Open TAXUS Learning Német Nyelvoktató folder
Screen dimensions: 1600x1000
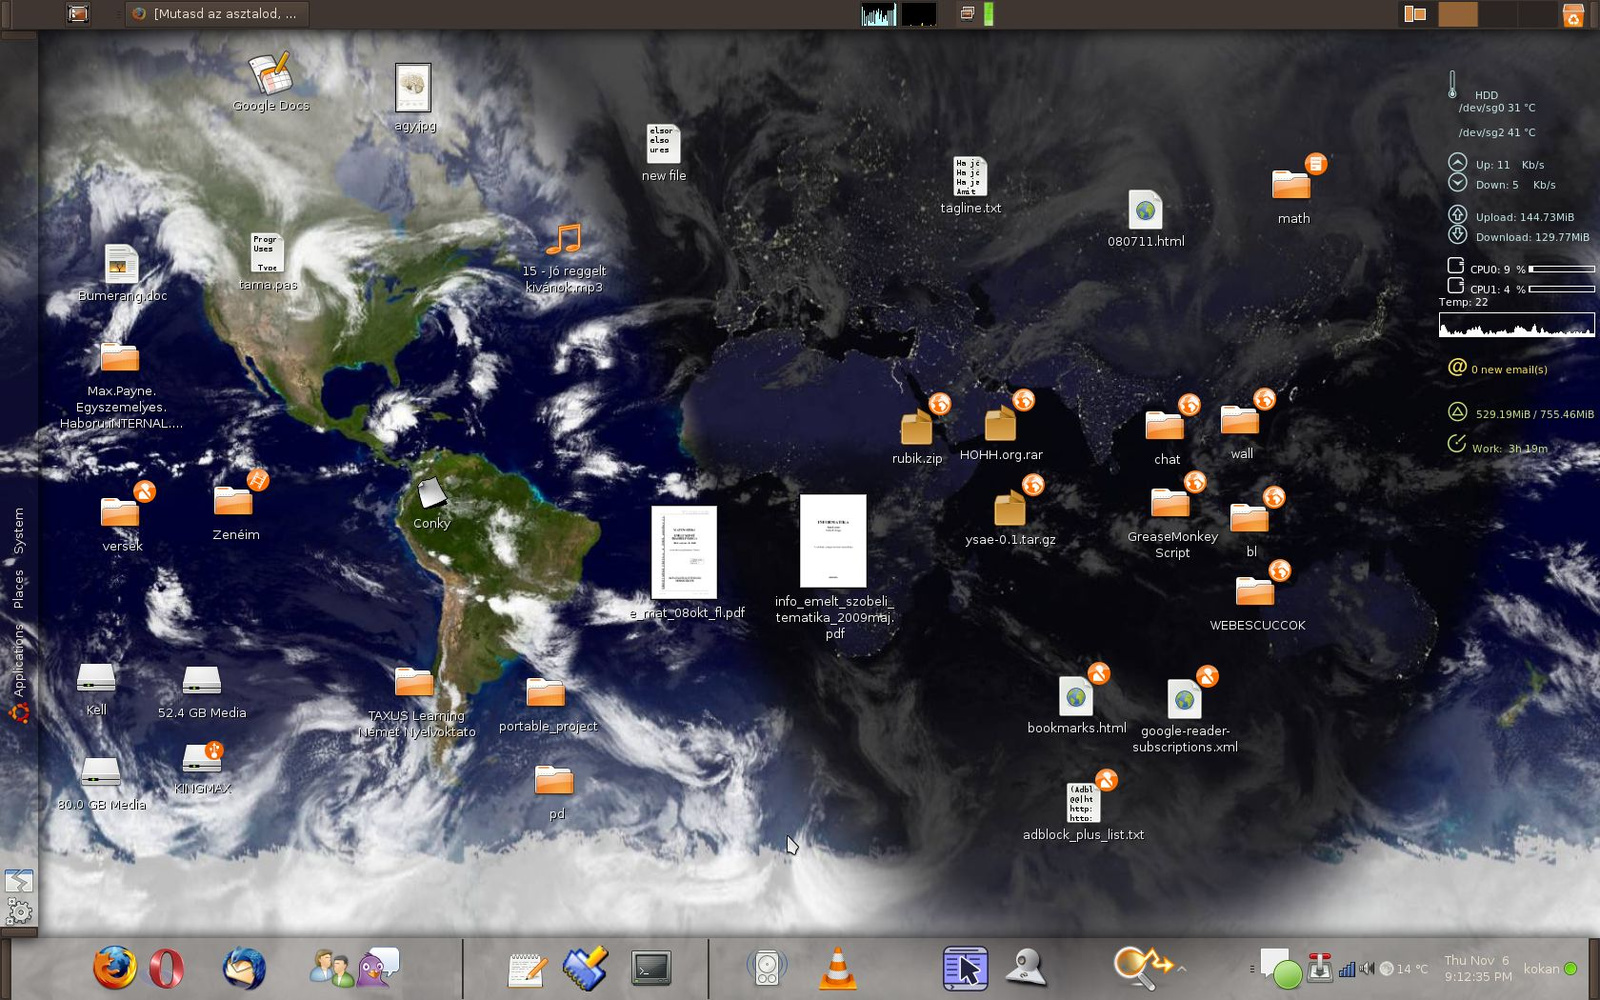click(x=415, y=703)
